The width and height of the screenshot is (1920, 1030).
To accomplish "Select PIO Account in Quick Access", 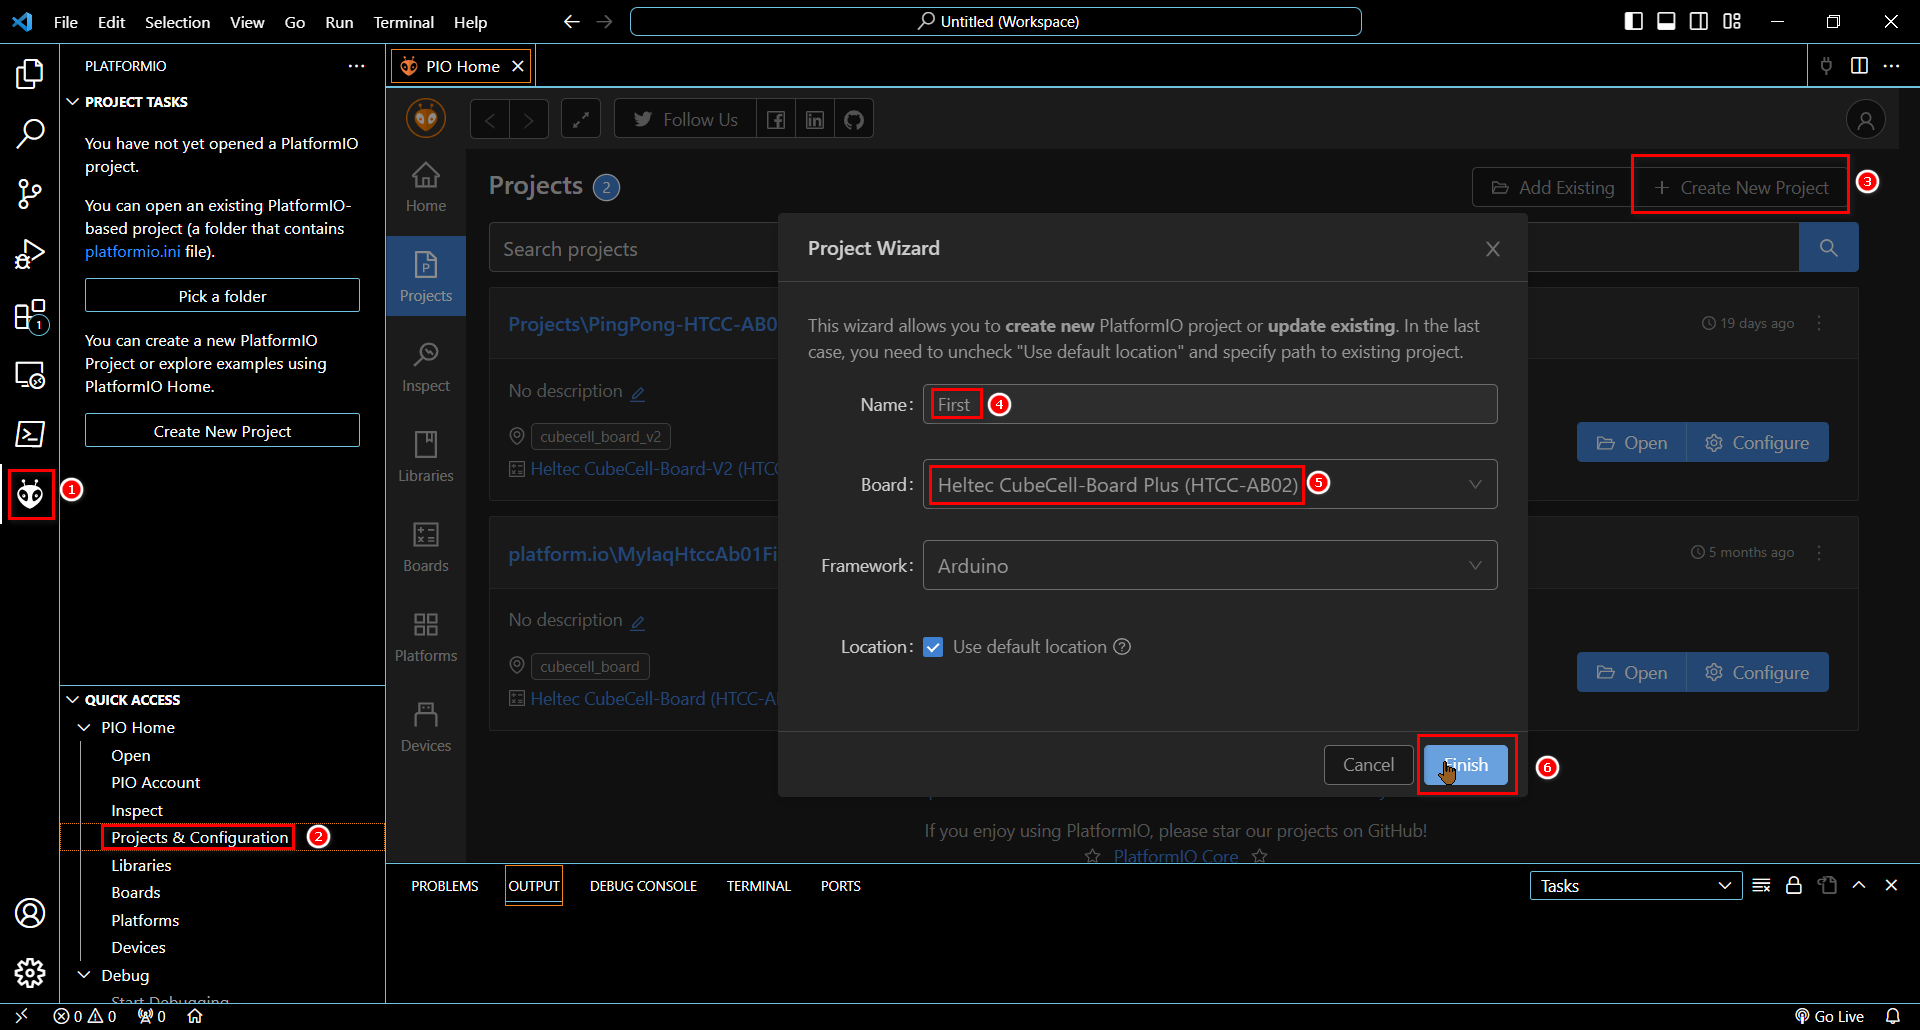I will [156, 783].
